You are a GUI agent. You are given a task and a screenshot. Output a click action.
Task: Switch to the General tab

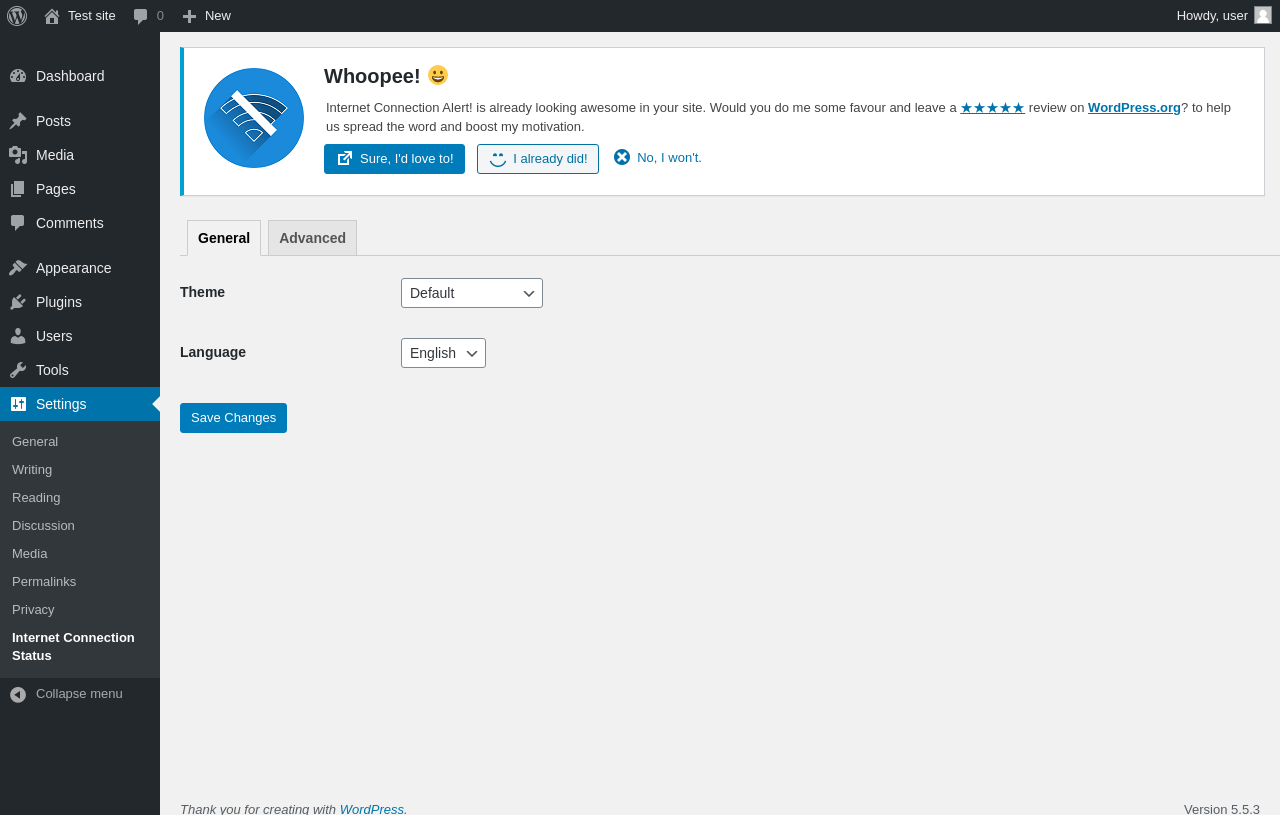[x=224, y=238]
